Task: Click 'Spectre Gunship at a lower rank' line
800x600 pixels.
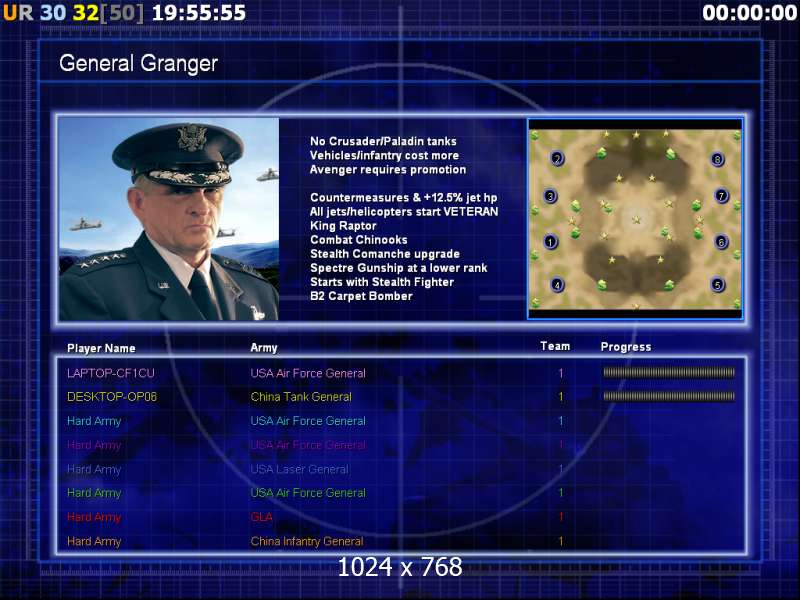Action: pyautogui.click(x=398, y=268)
